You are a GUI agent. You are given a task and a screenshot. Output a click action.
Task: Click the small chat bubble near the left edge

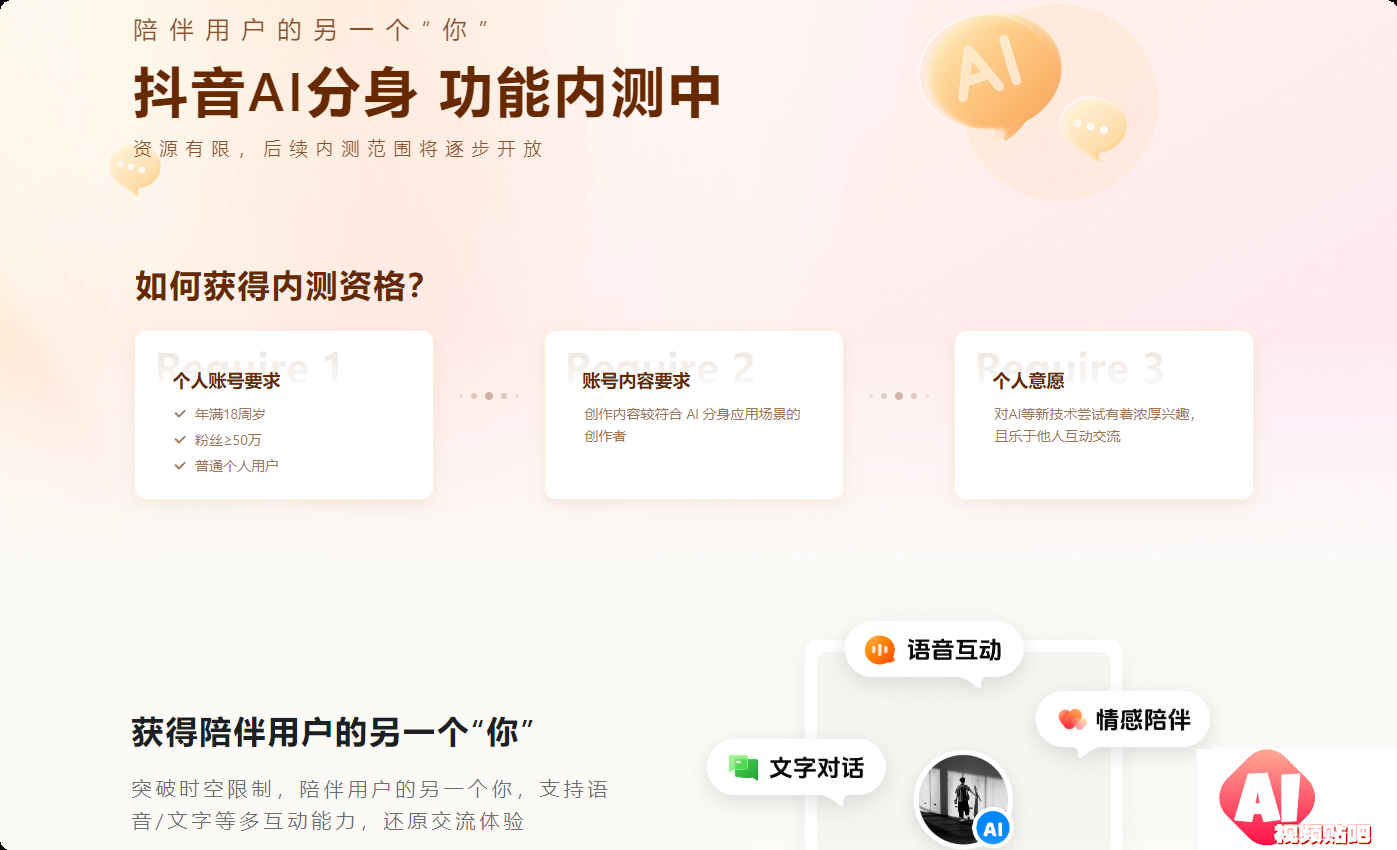134,170
